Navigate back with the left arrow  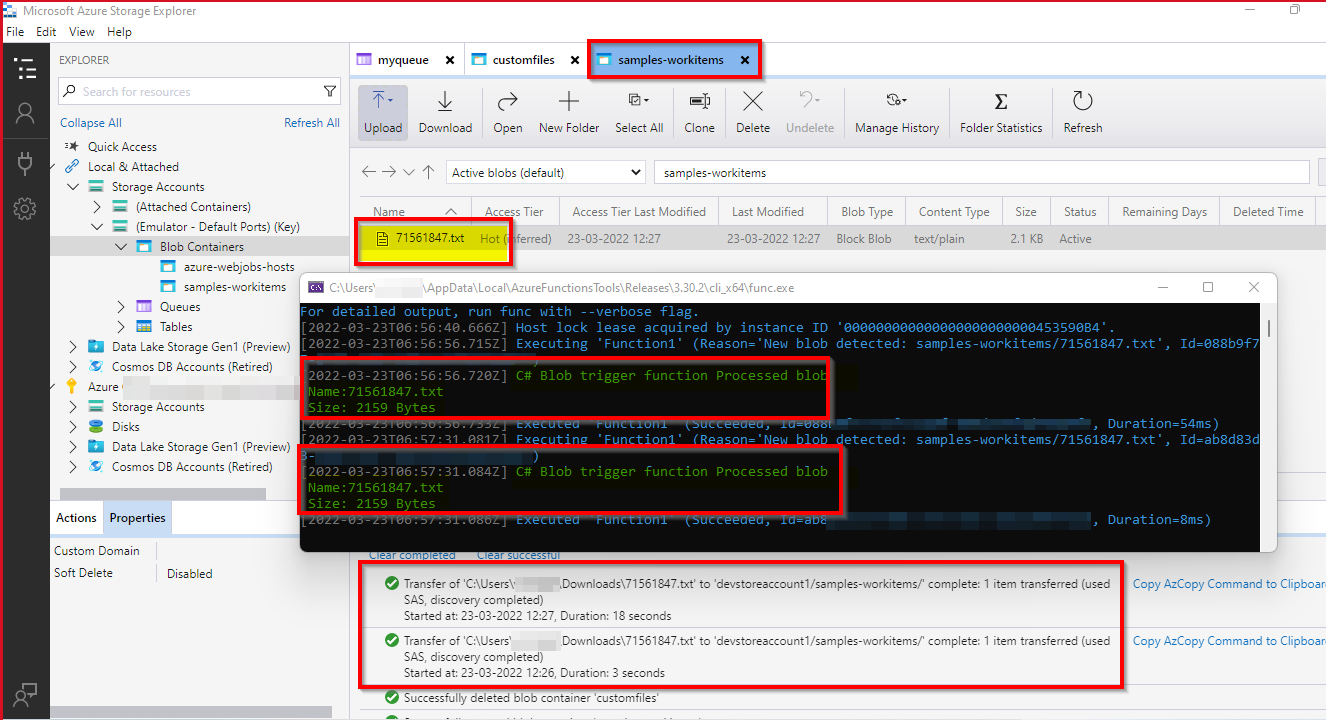(369, 172)
